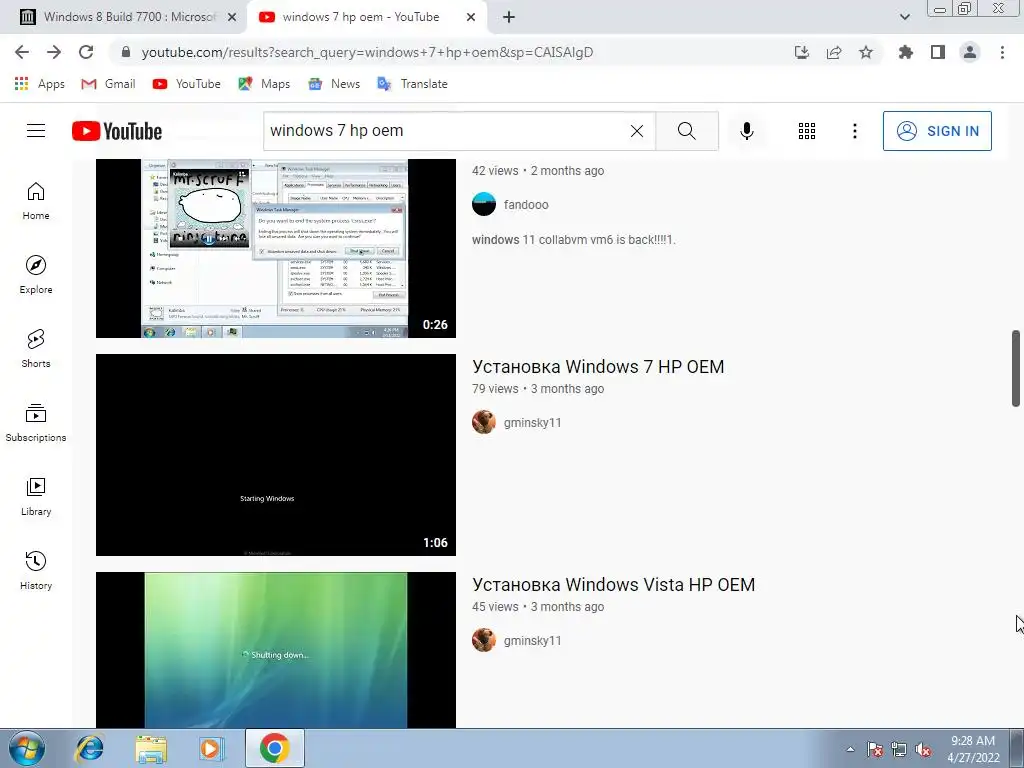Viewport: 1024px width, 768px height.
Task: Expand the tab search dropdown arrow
Action: tap(904, 17)
